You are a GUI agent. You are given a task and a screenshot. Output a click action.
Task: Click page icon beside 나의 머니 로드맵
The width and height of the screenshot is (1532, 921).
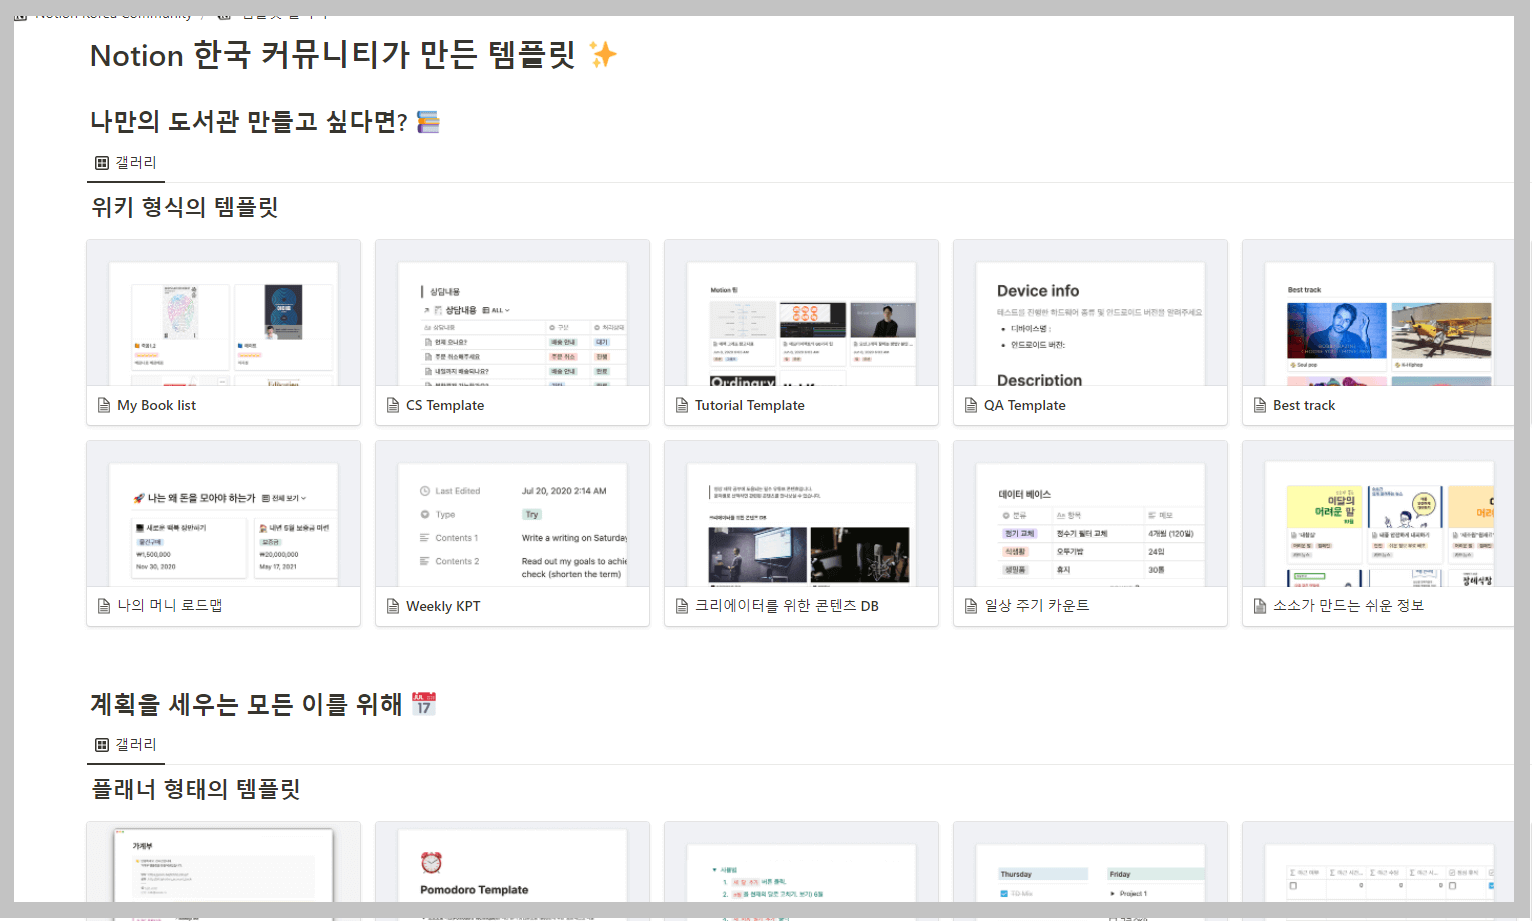[x=104, y=606]
